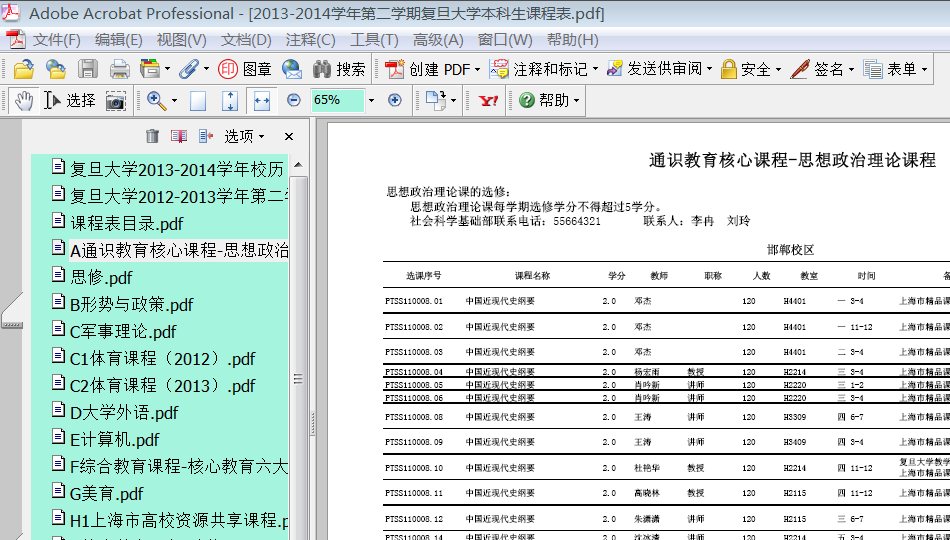950x540 pixels.
Task: Open the 高级(A) menu
Action: [x=438, y=40]
